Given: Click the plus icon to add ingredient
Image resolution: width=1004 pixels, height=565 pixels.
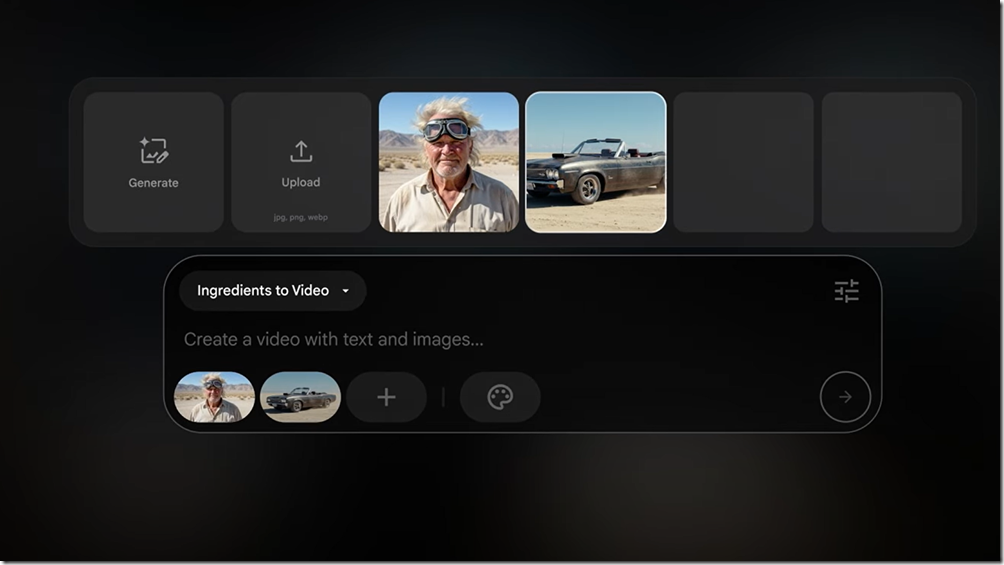Looking at the screenshot, I should (x=386, y=397).
